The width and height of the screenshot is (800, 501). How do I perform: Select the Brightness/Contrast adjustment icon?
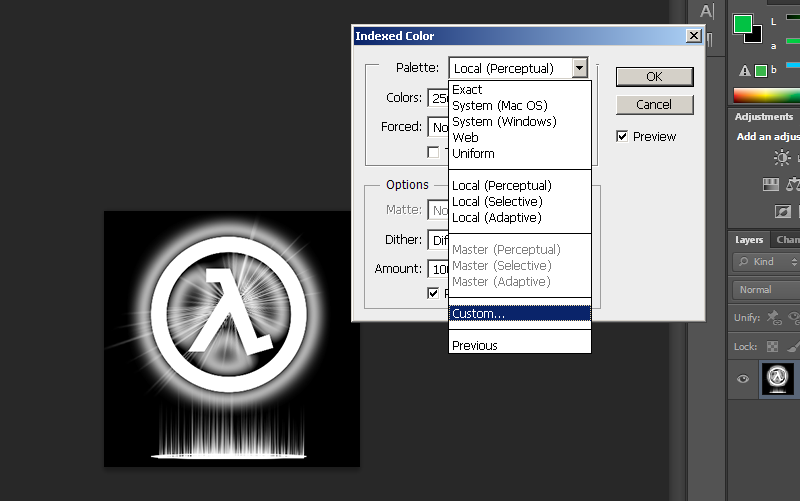click(x=782, y=158)
